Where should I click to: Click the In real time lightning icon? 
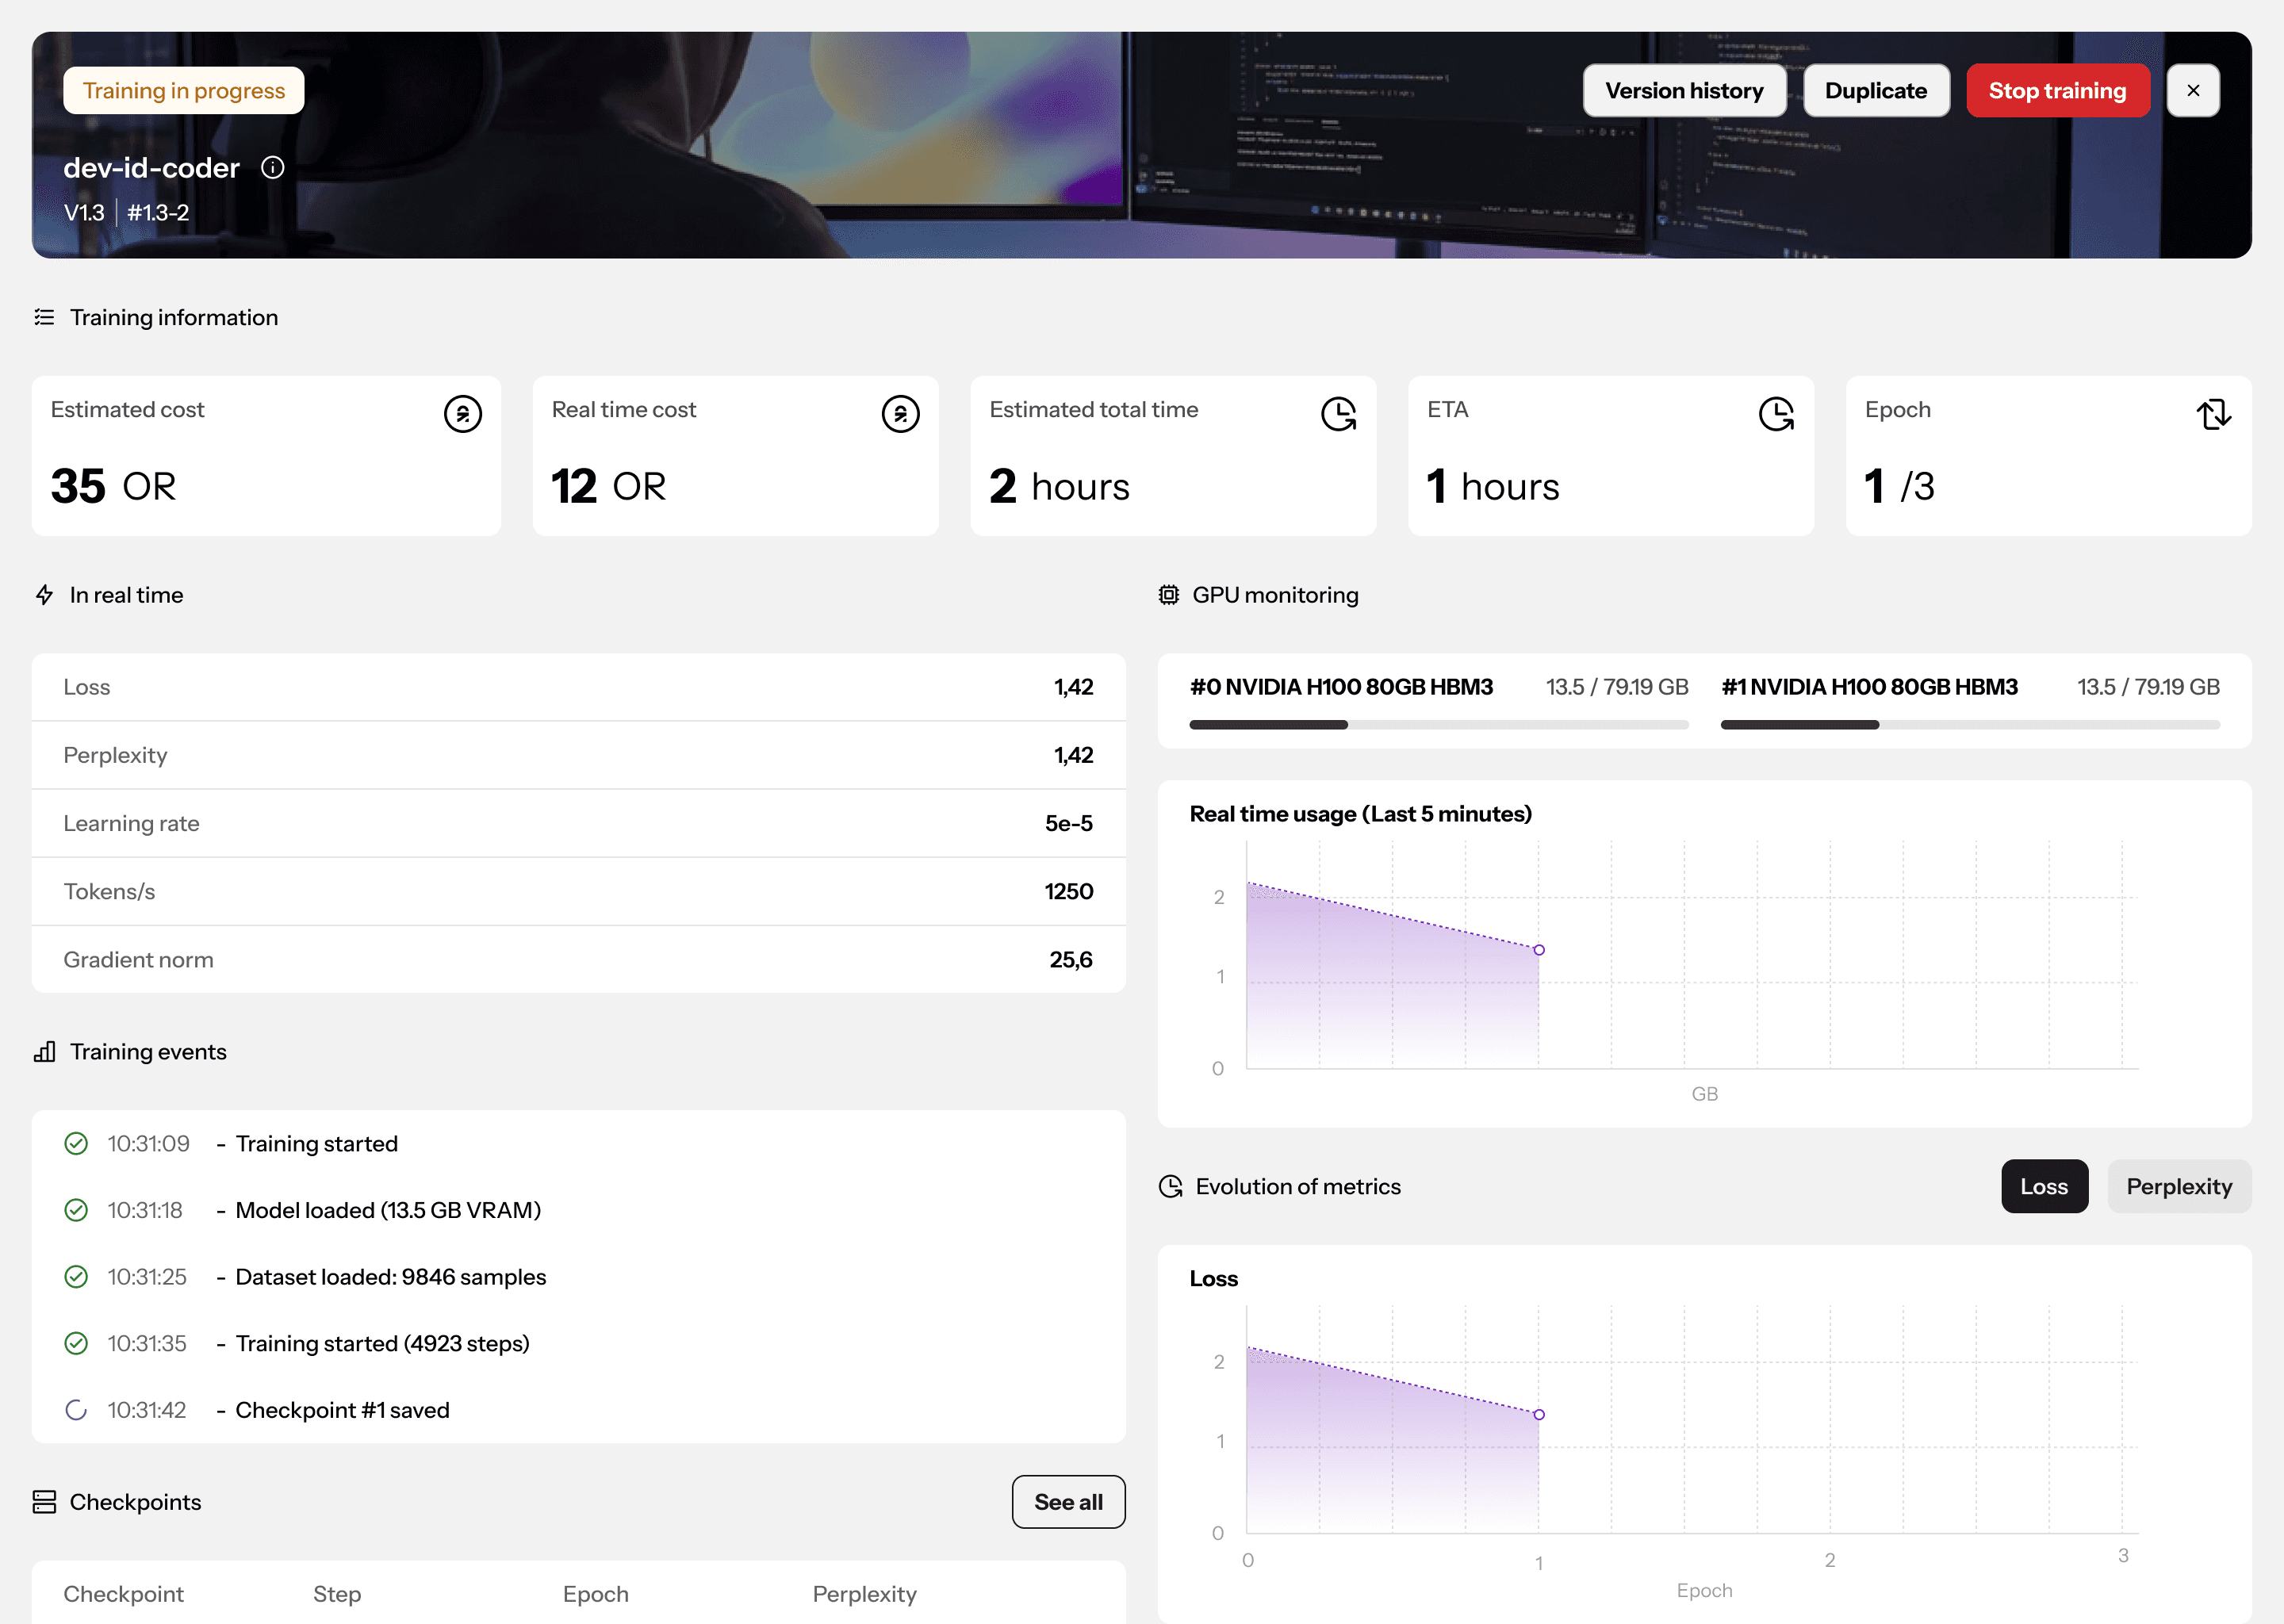point(44,595)
